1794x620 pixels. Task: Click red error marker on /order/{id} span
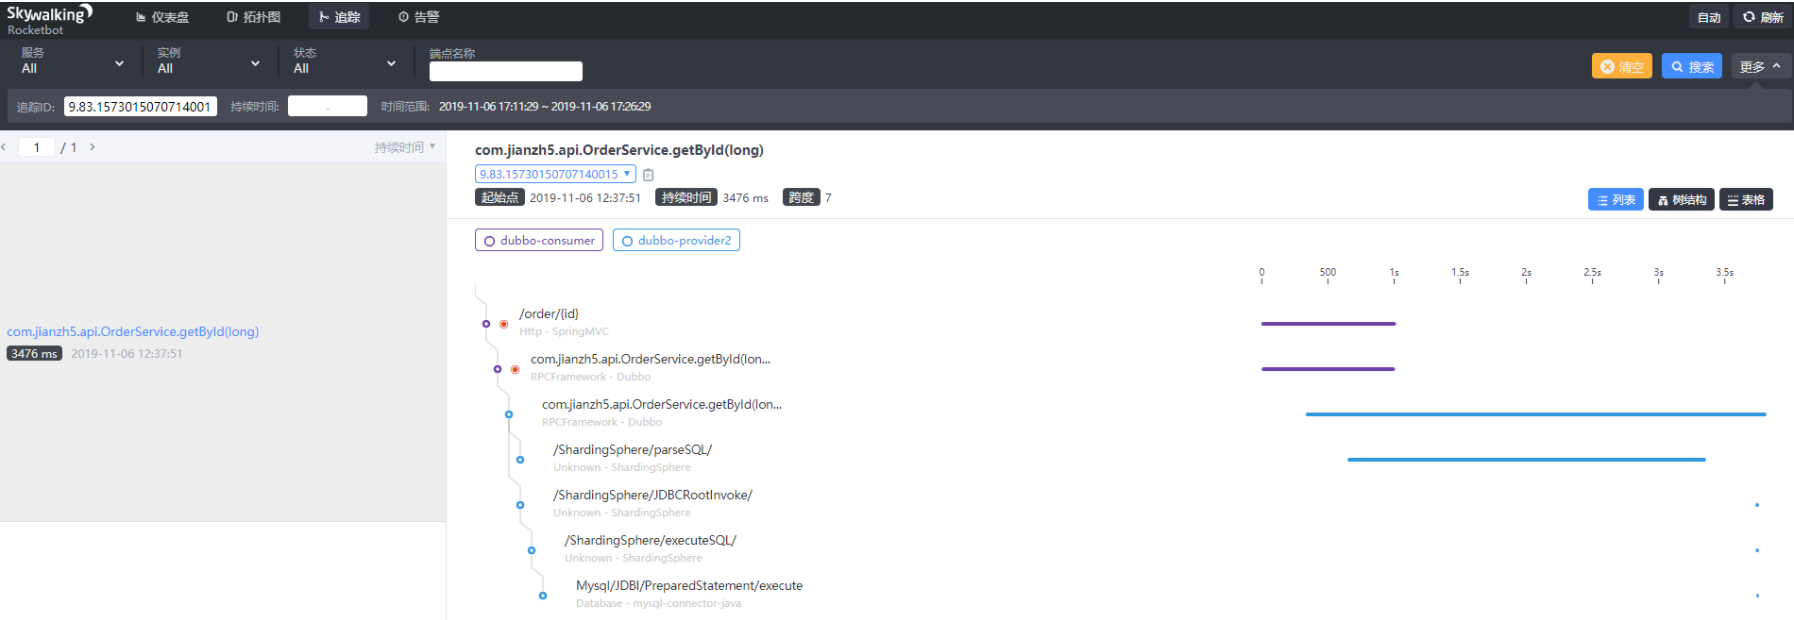pos(504,324)
